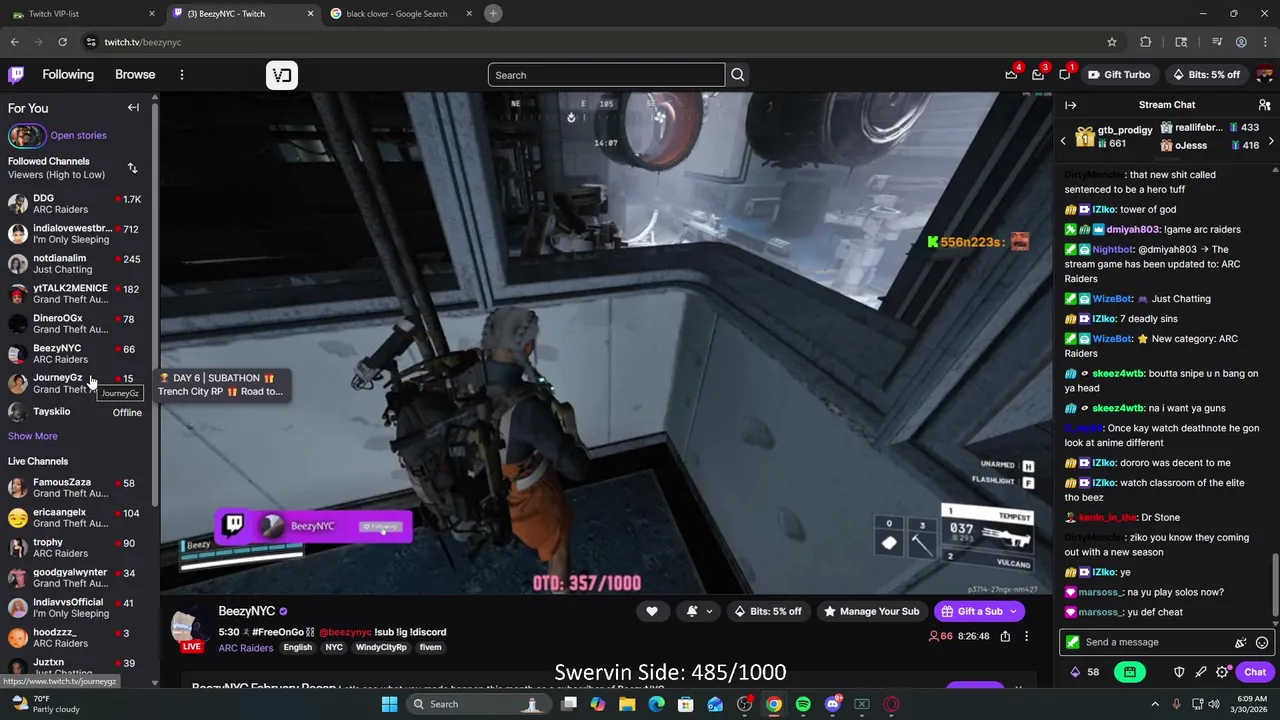This screenshot has height=720, width=1280.
Task: Click the fivem stream tag
Action: 430,648
